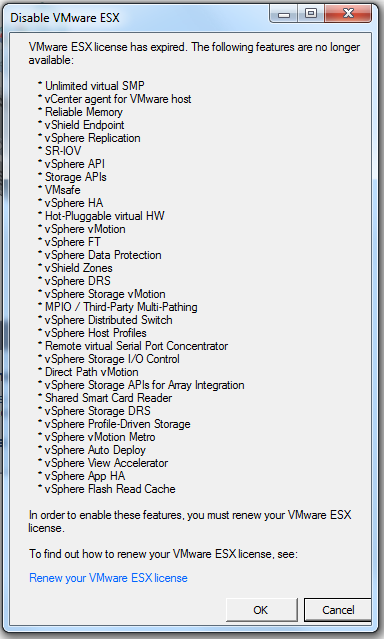Select the vSphere Replication line
384x639 pixels.
pyautogui.click(x=93, y=138)
